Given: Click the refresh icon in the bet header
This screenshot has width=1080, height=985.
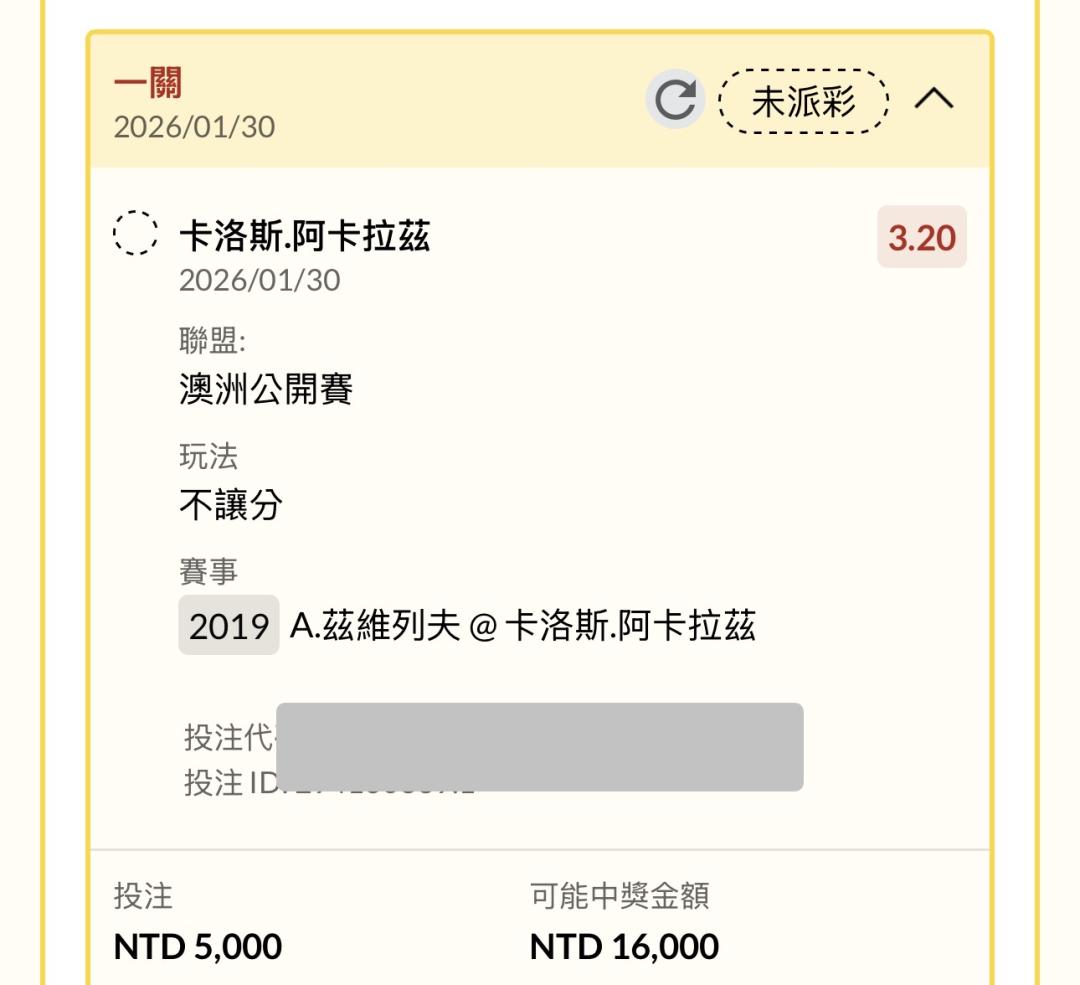Looking at the screenshot, I should click(675, 99).
